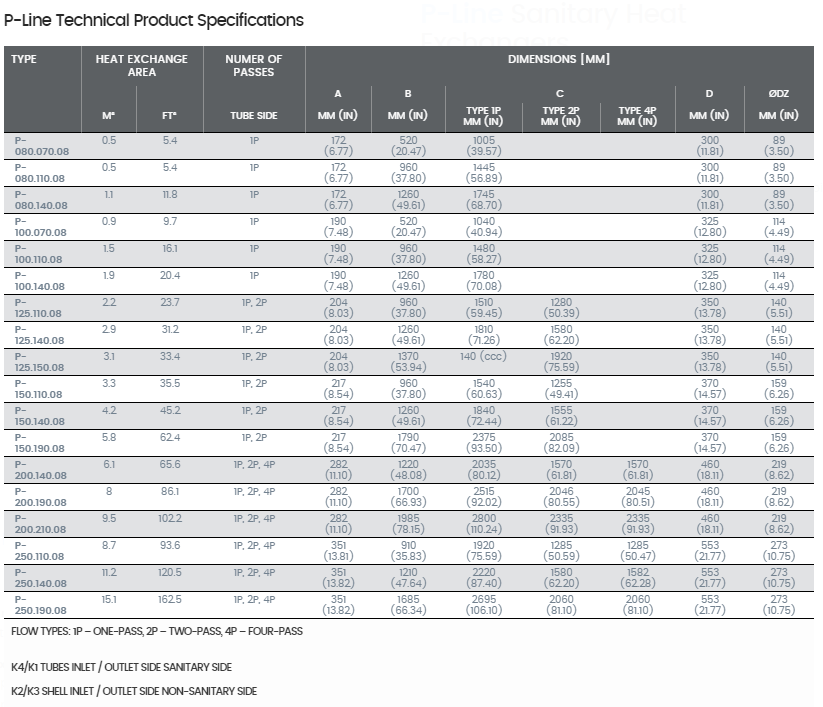Screen dimensions: 823x707
Task: Select the P-250.190.08 row label
Action: (40, 605)
